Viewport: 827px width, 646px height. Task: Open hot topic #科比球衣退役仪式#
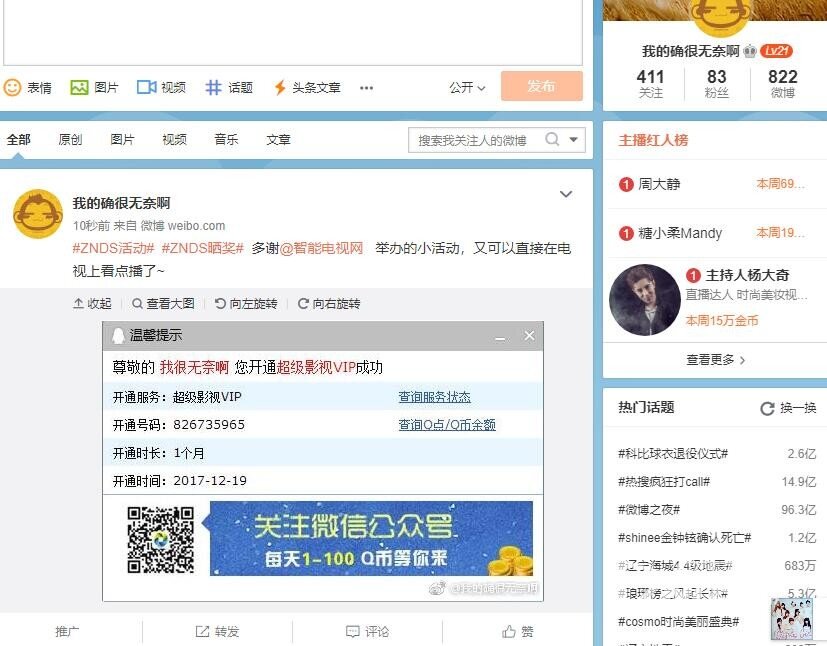(673, 454)
